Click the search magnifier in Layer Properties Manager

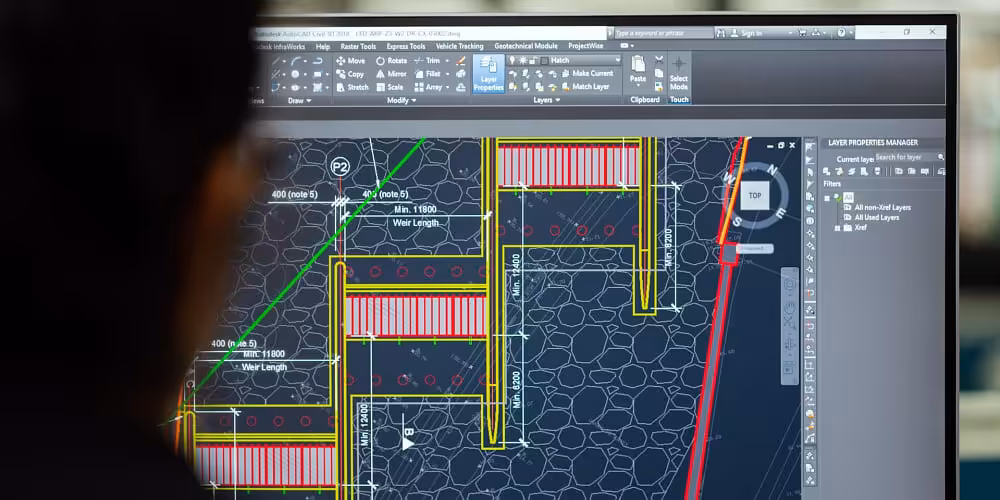(x=940, y=157)
